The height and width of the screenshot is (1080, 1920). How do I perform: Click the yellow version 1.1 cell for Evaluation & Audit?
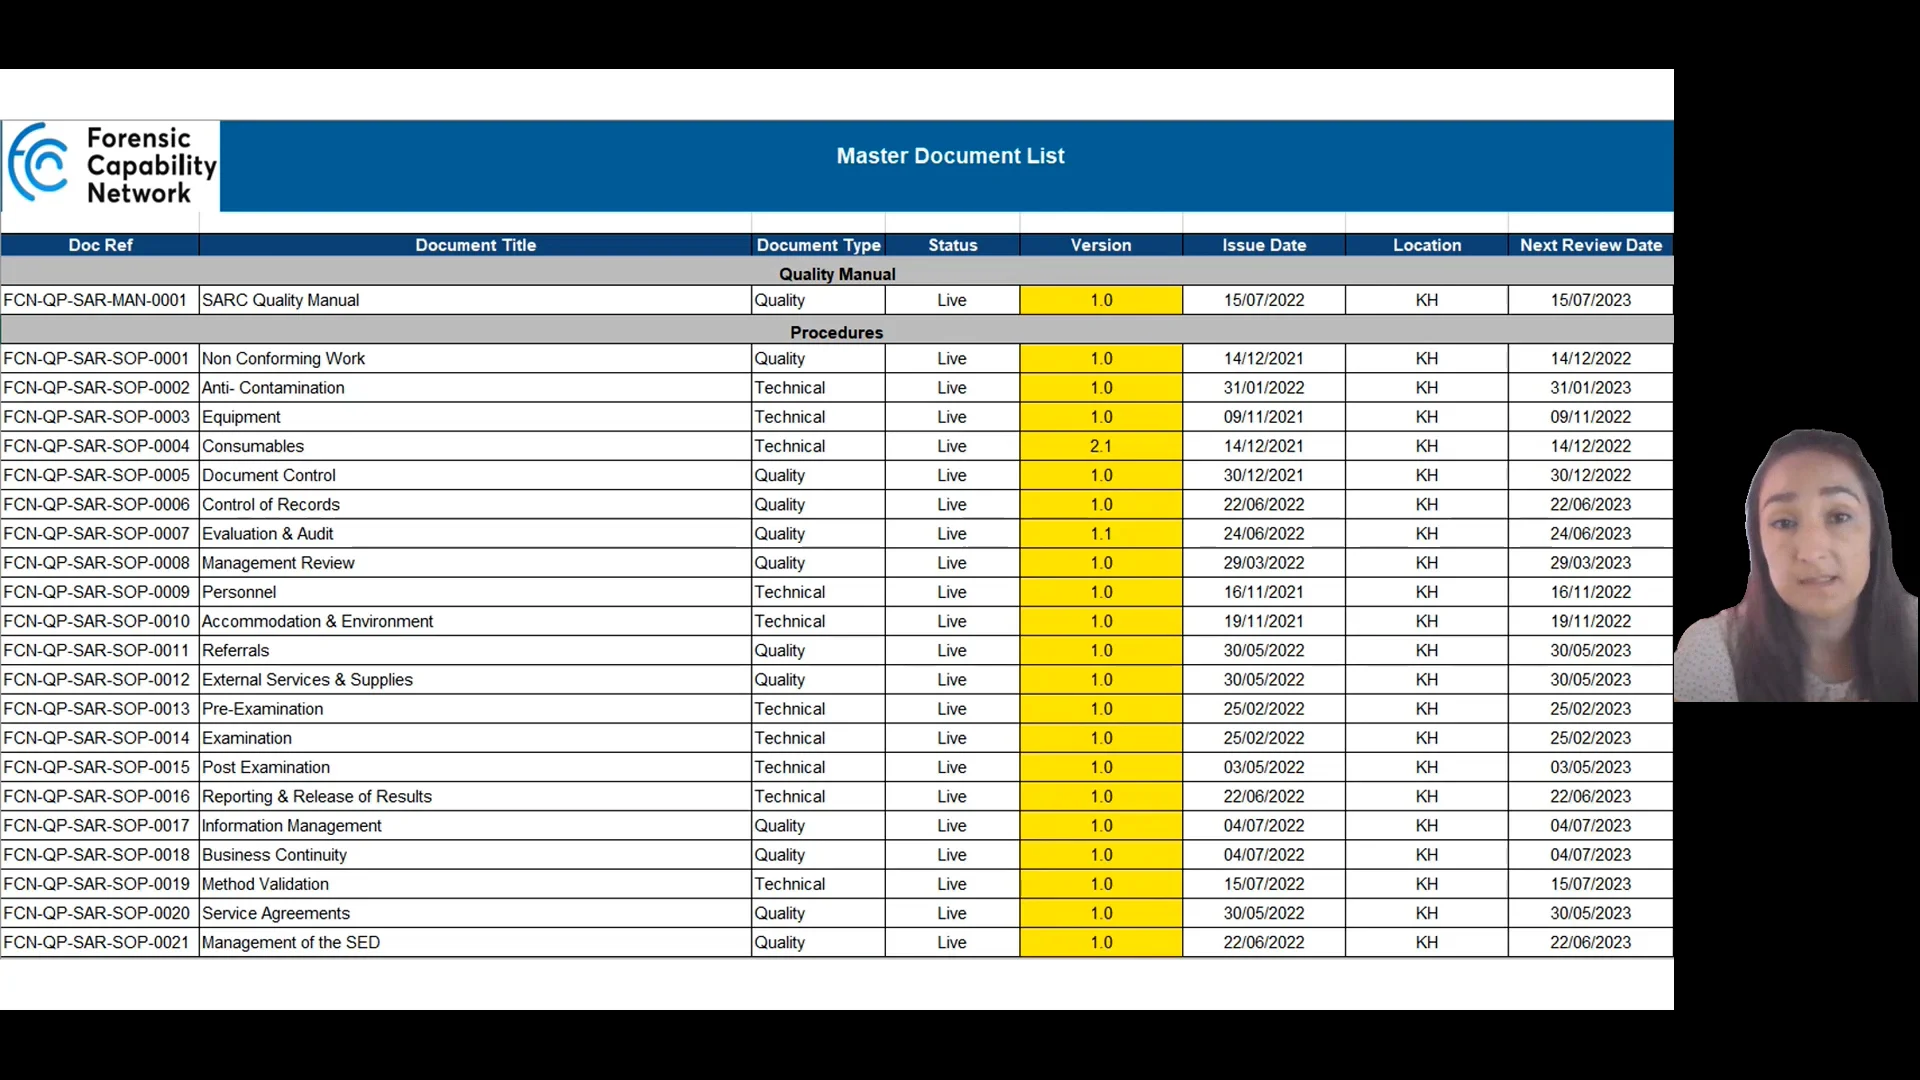(1100, 534)
